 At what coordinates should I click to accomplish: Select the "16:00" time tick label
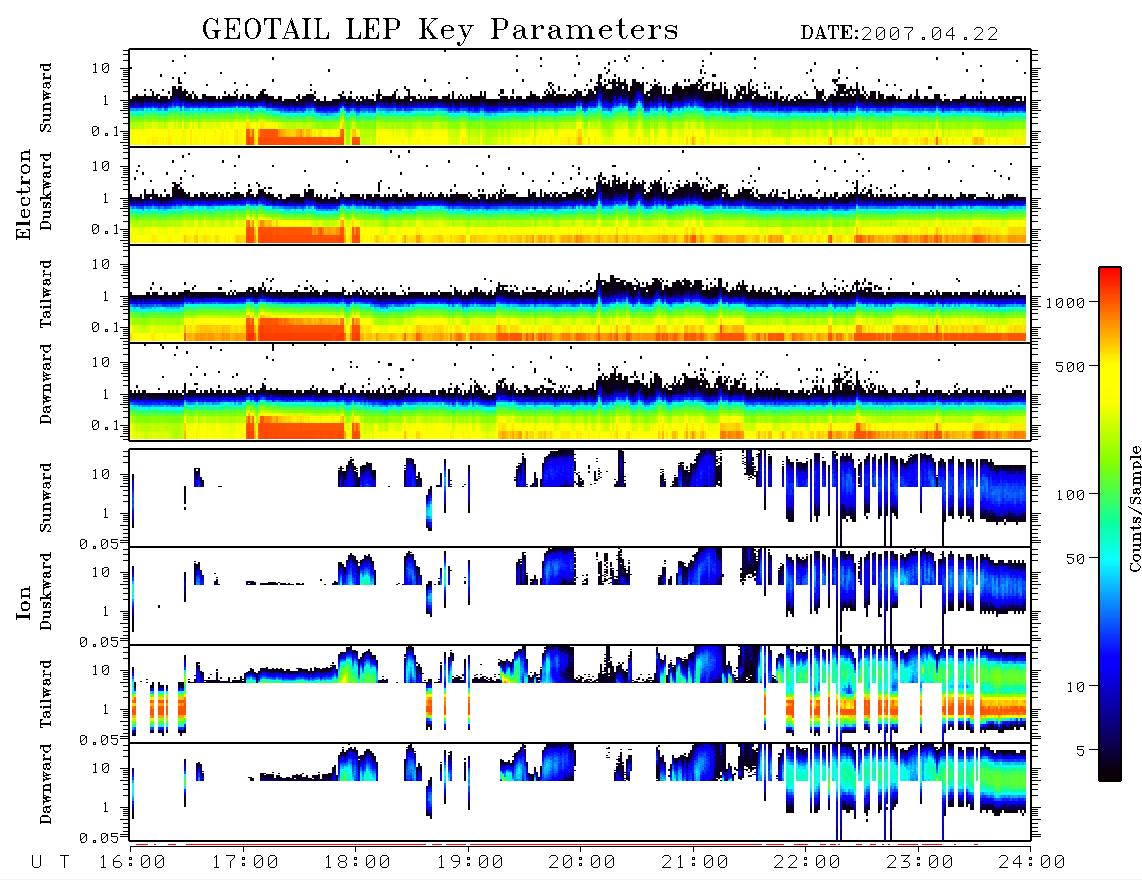point(132,863)
